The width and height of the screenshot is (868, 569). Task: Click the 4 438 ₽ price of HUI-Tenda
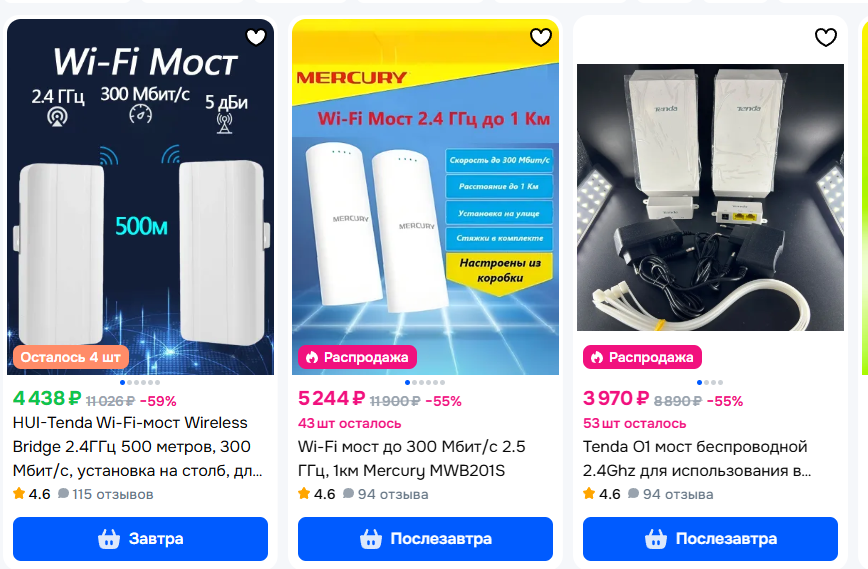click(x=47, y=399)
